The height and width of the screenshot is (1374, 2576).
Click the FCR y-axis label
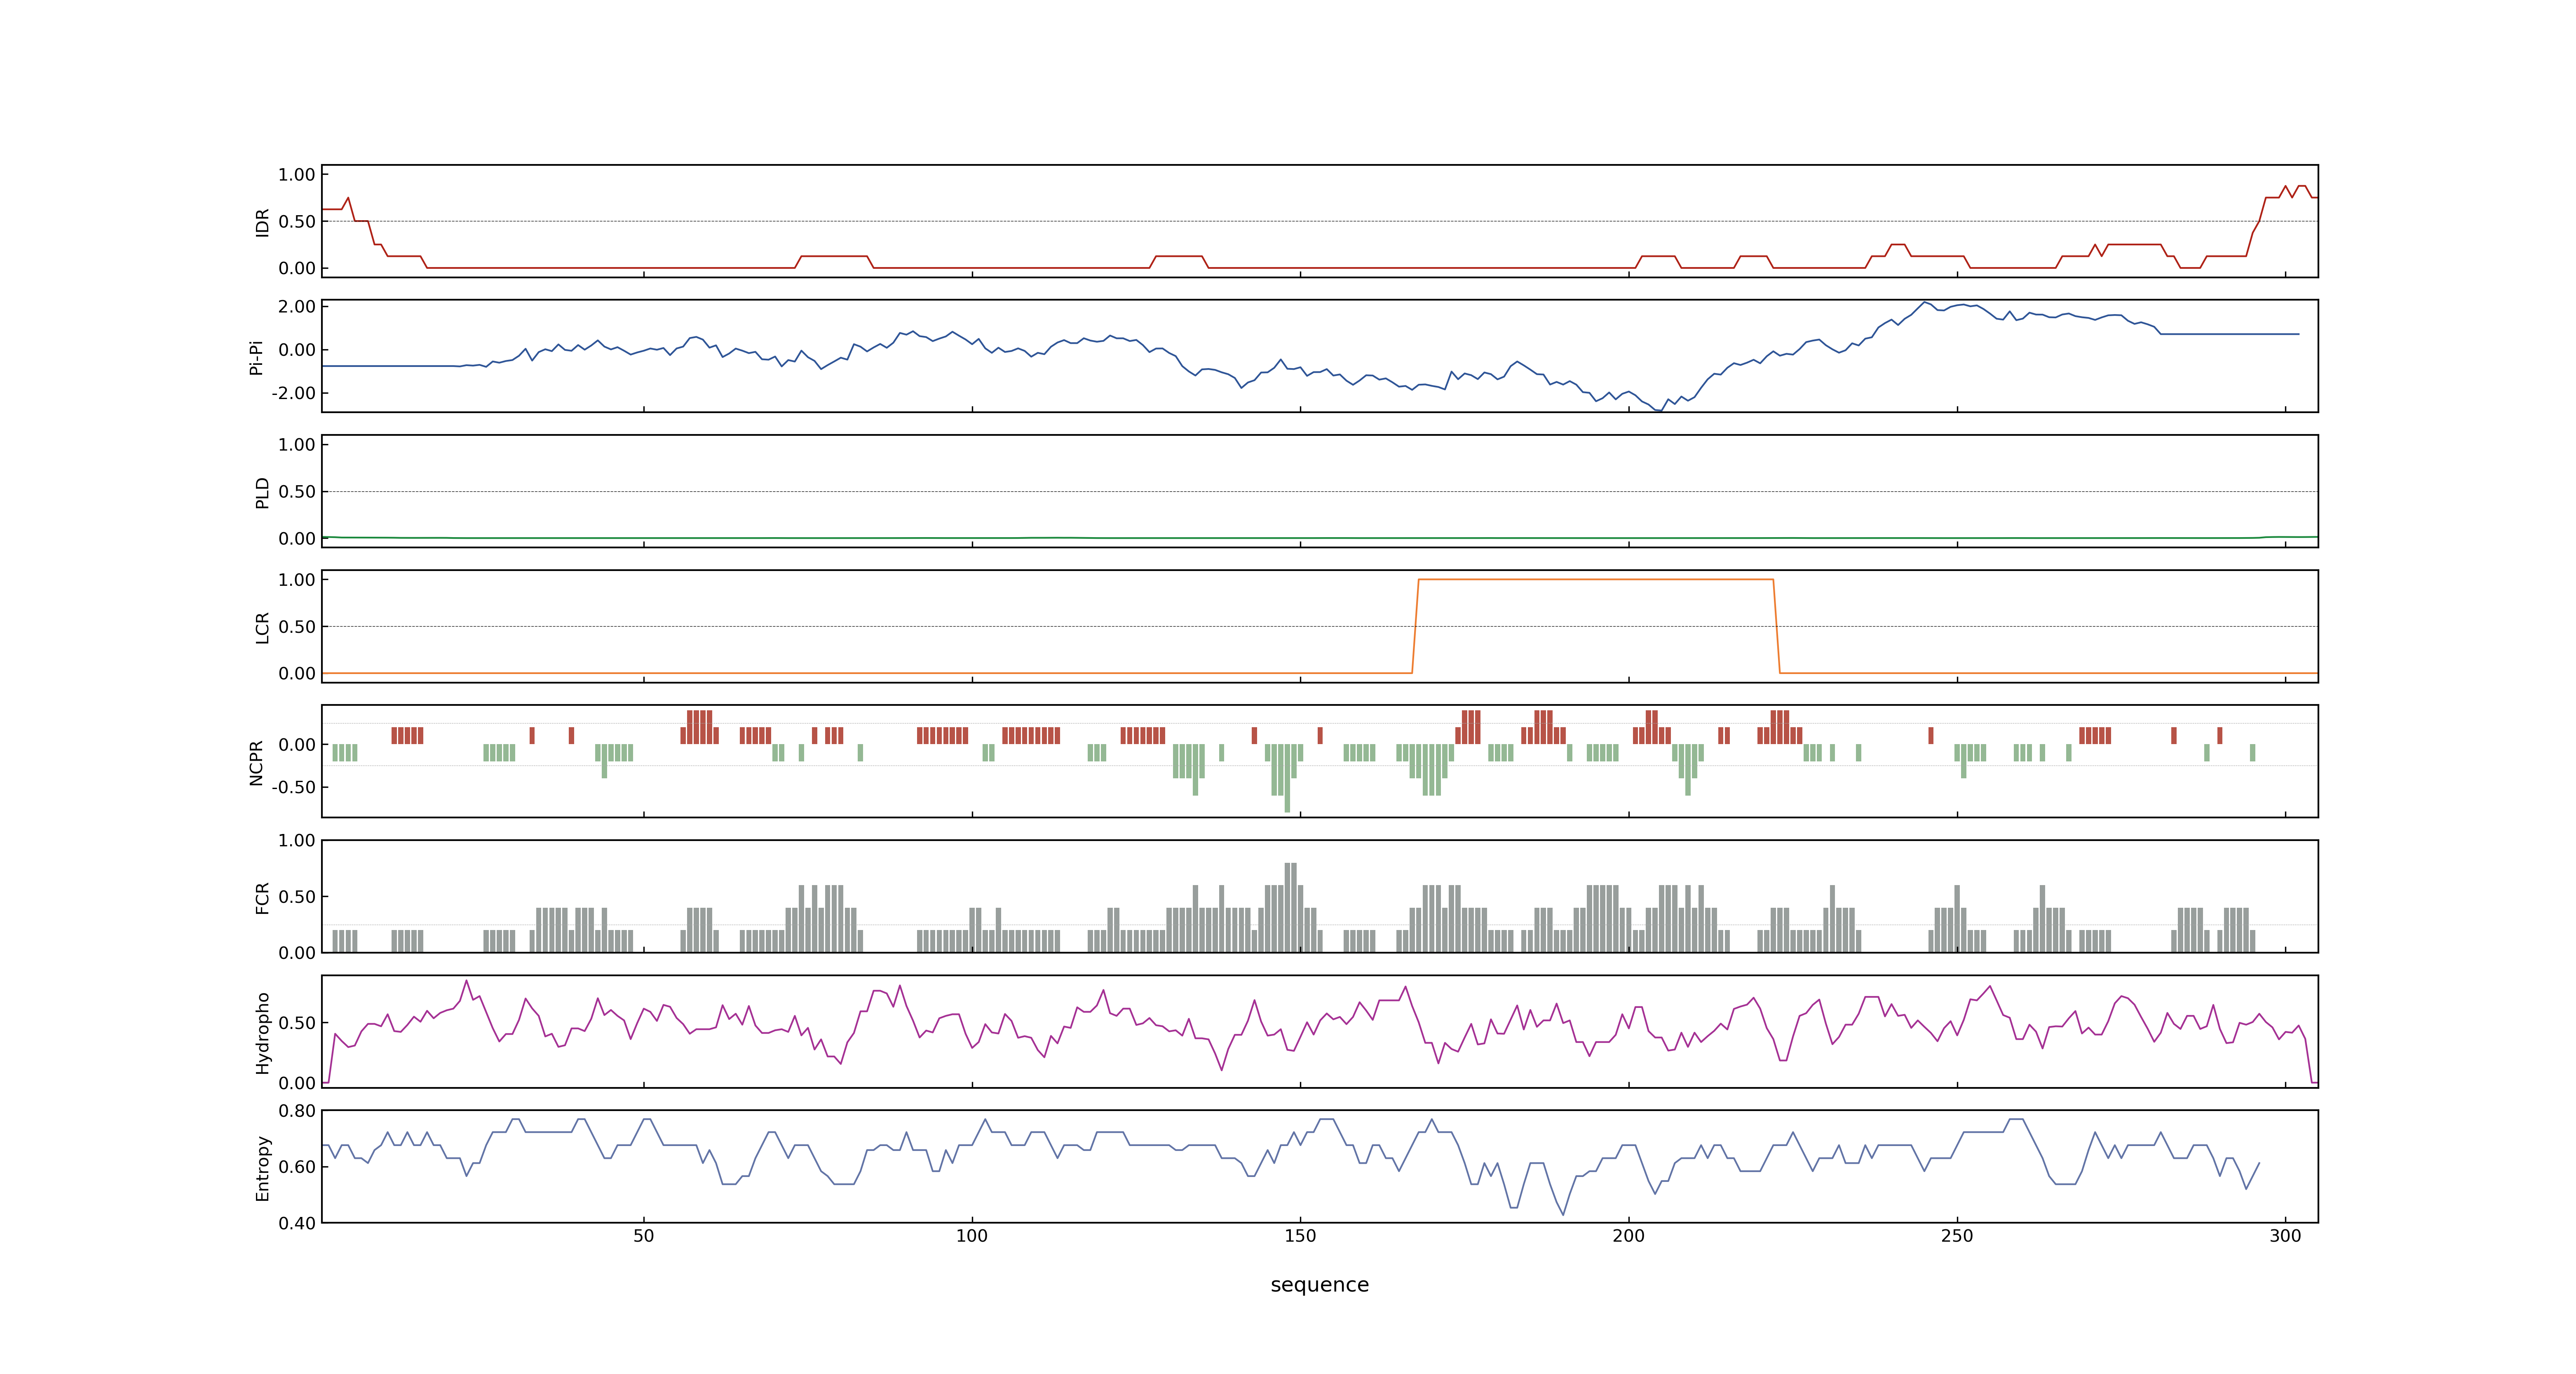[262, 897]
